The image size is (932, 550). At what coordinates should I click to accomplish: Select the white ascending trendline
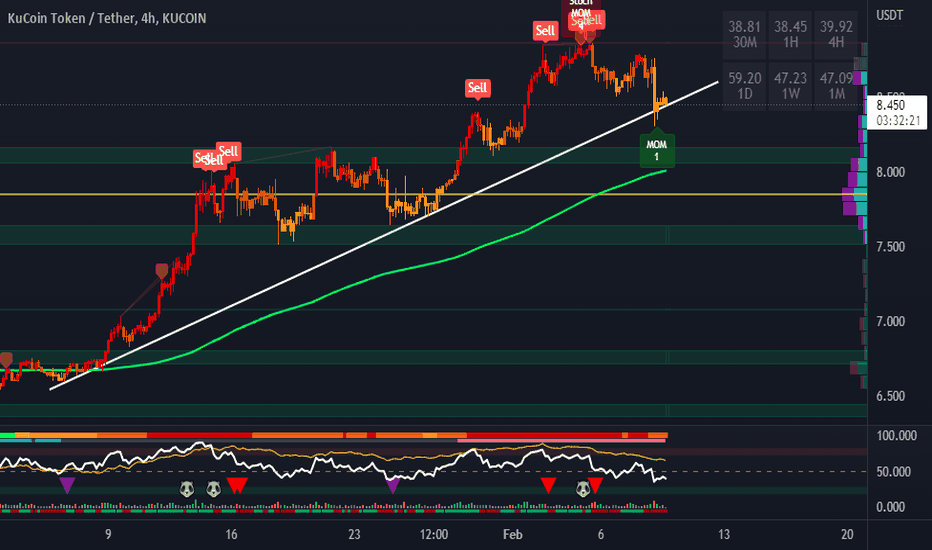pos(383,236)
